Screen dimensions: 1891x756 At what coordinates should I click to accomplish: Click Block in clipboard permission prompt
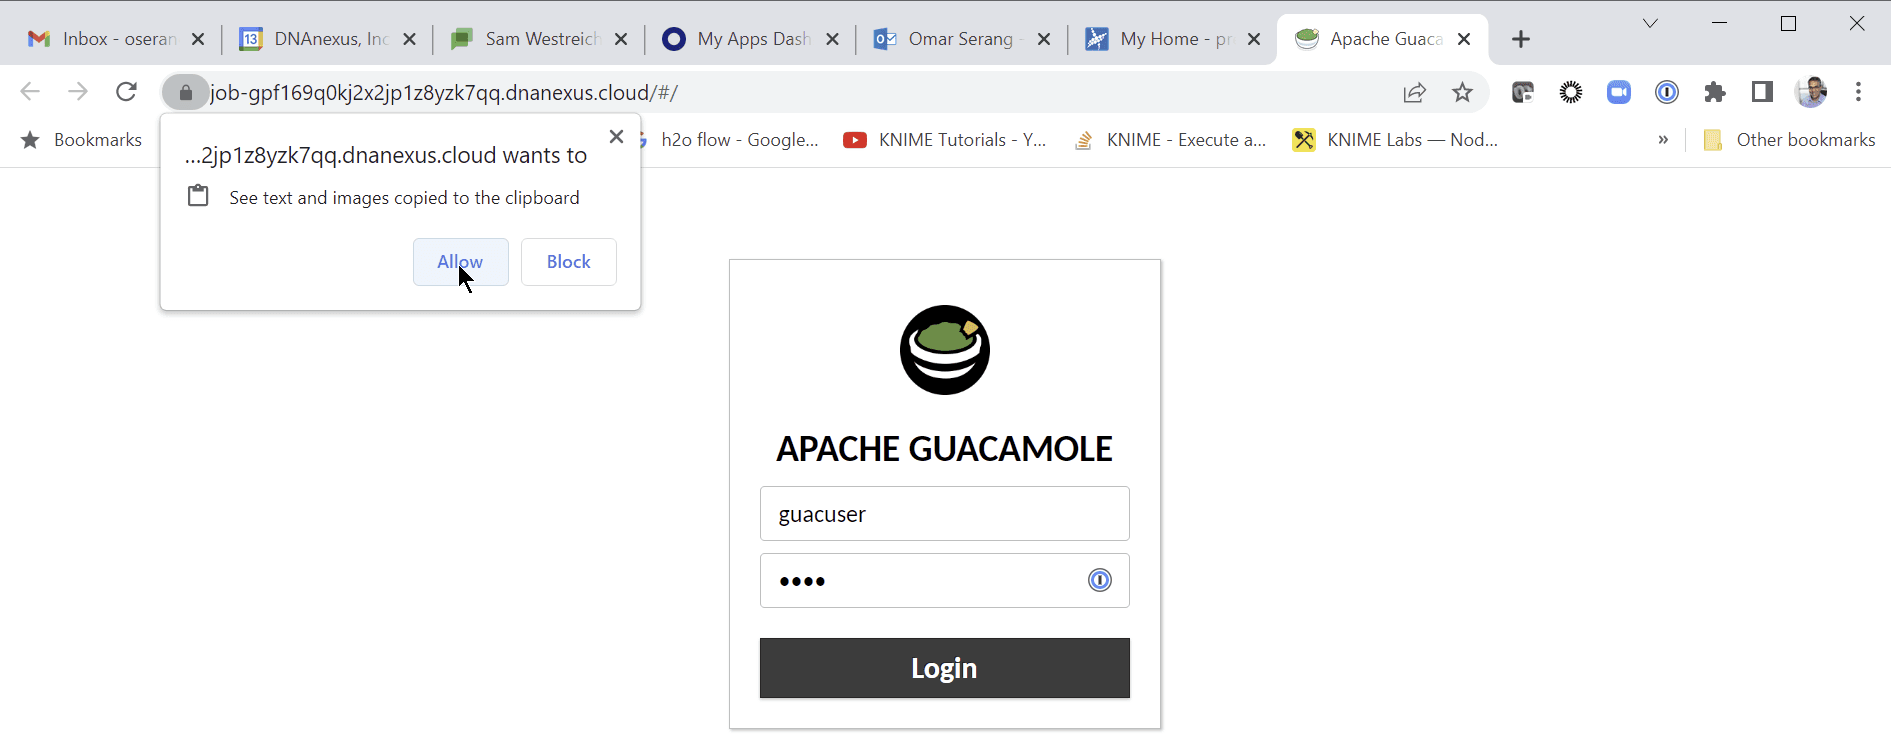tap(568, 262)
